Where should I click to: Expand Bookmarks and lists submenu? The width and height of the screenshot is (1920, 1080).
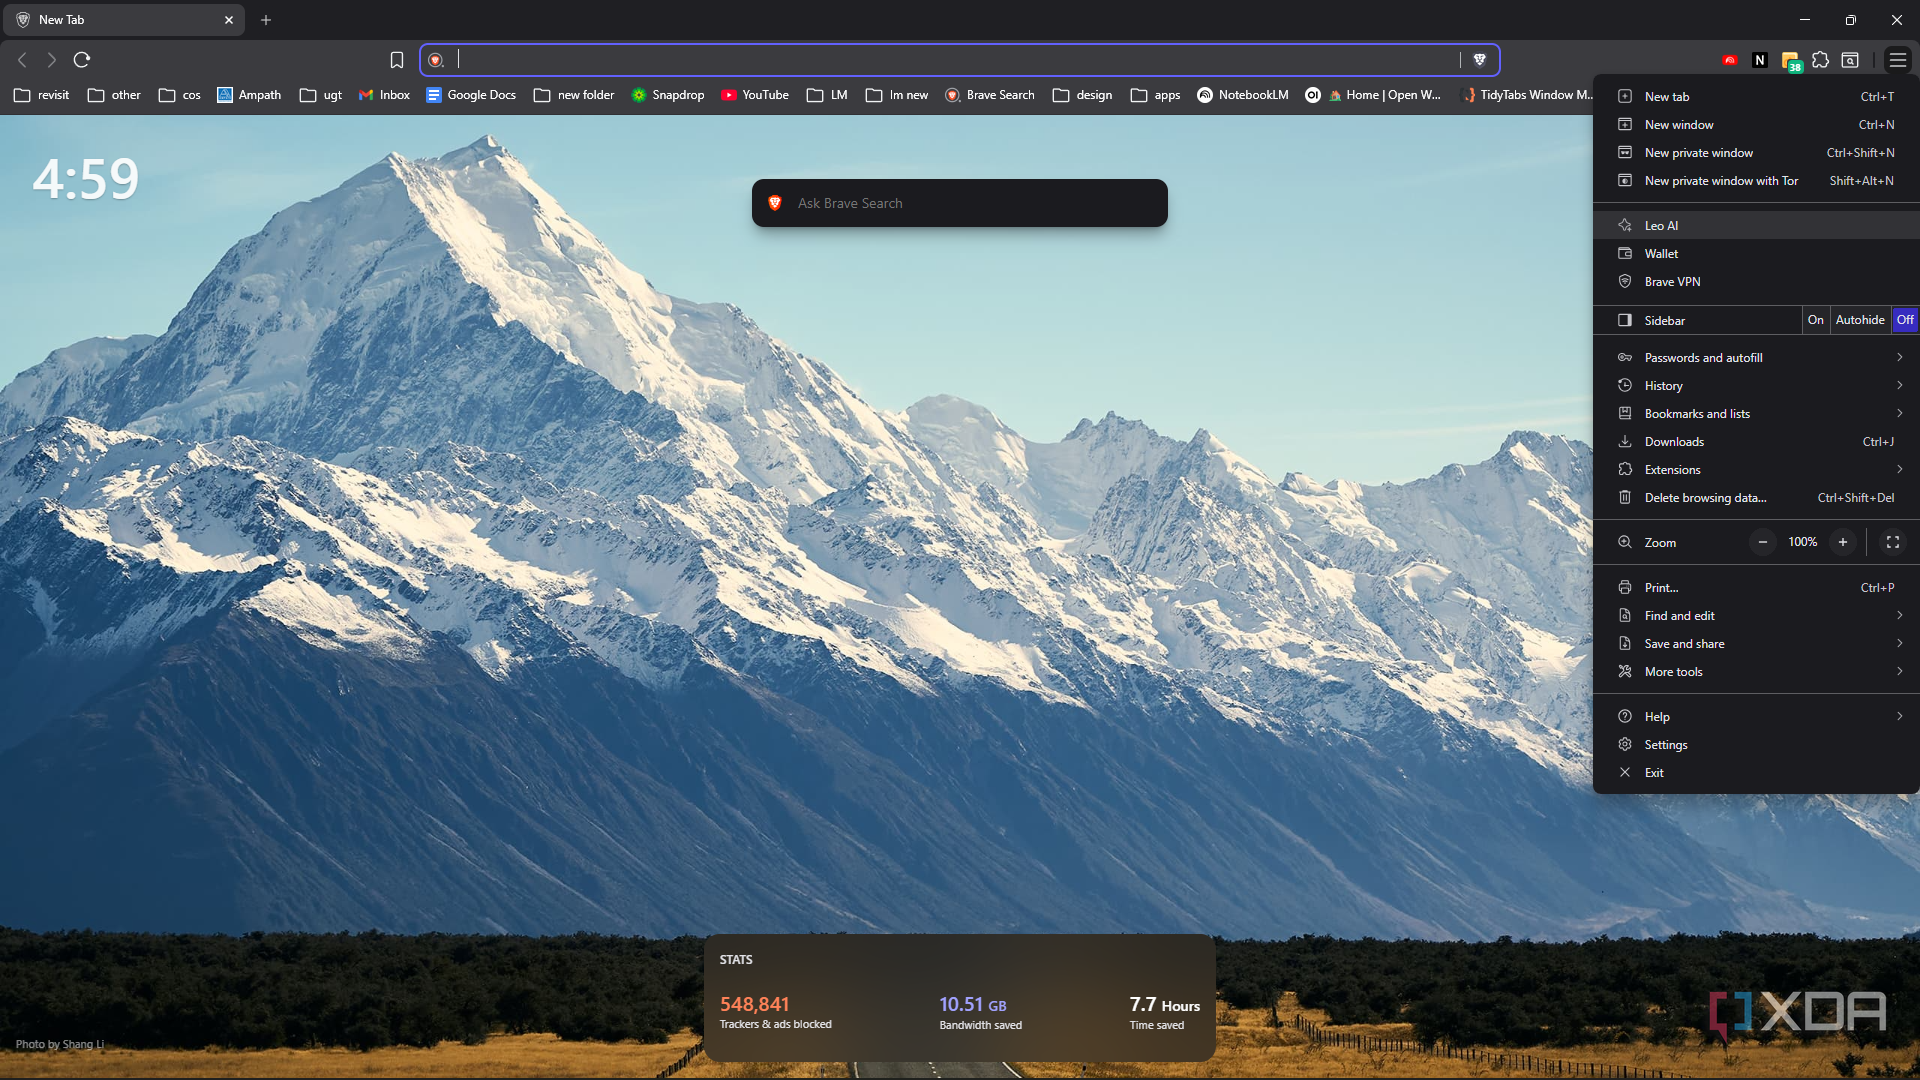coord(1756,414)
